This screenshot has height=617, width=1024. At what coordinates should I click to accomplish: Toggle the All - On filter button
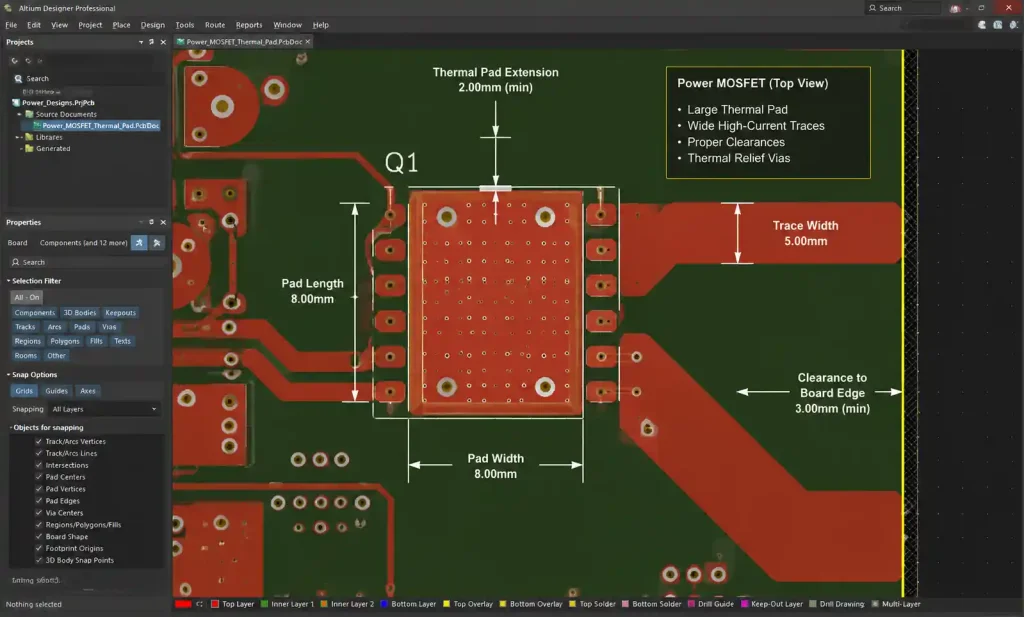point(27,297)
